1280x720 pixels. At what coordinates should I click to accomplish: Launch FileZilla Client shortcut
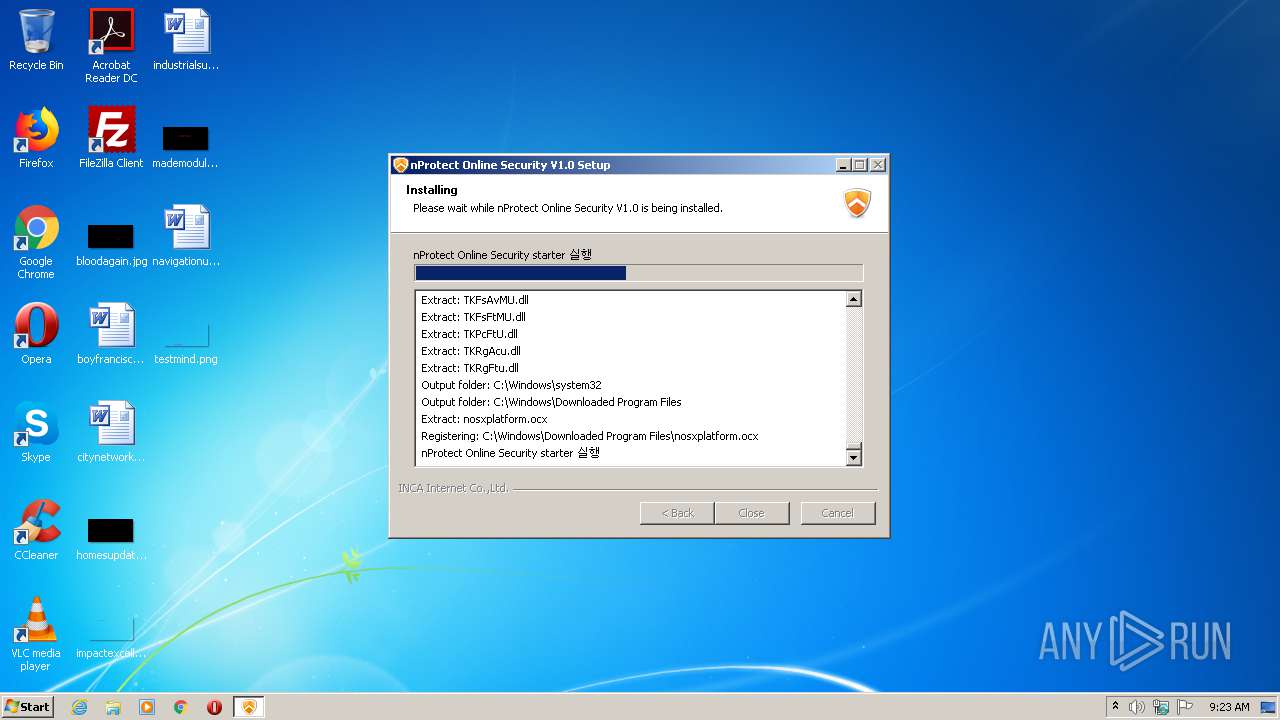pos(111,138)
